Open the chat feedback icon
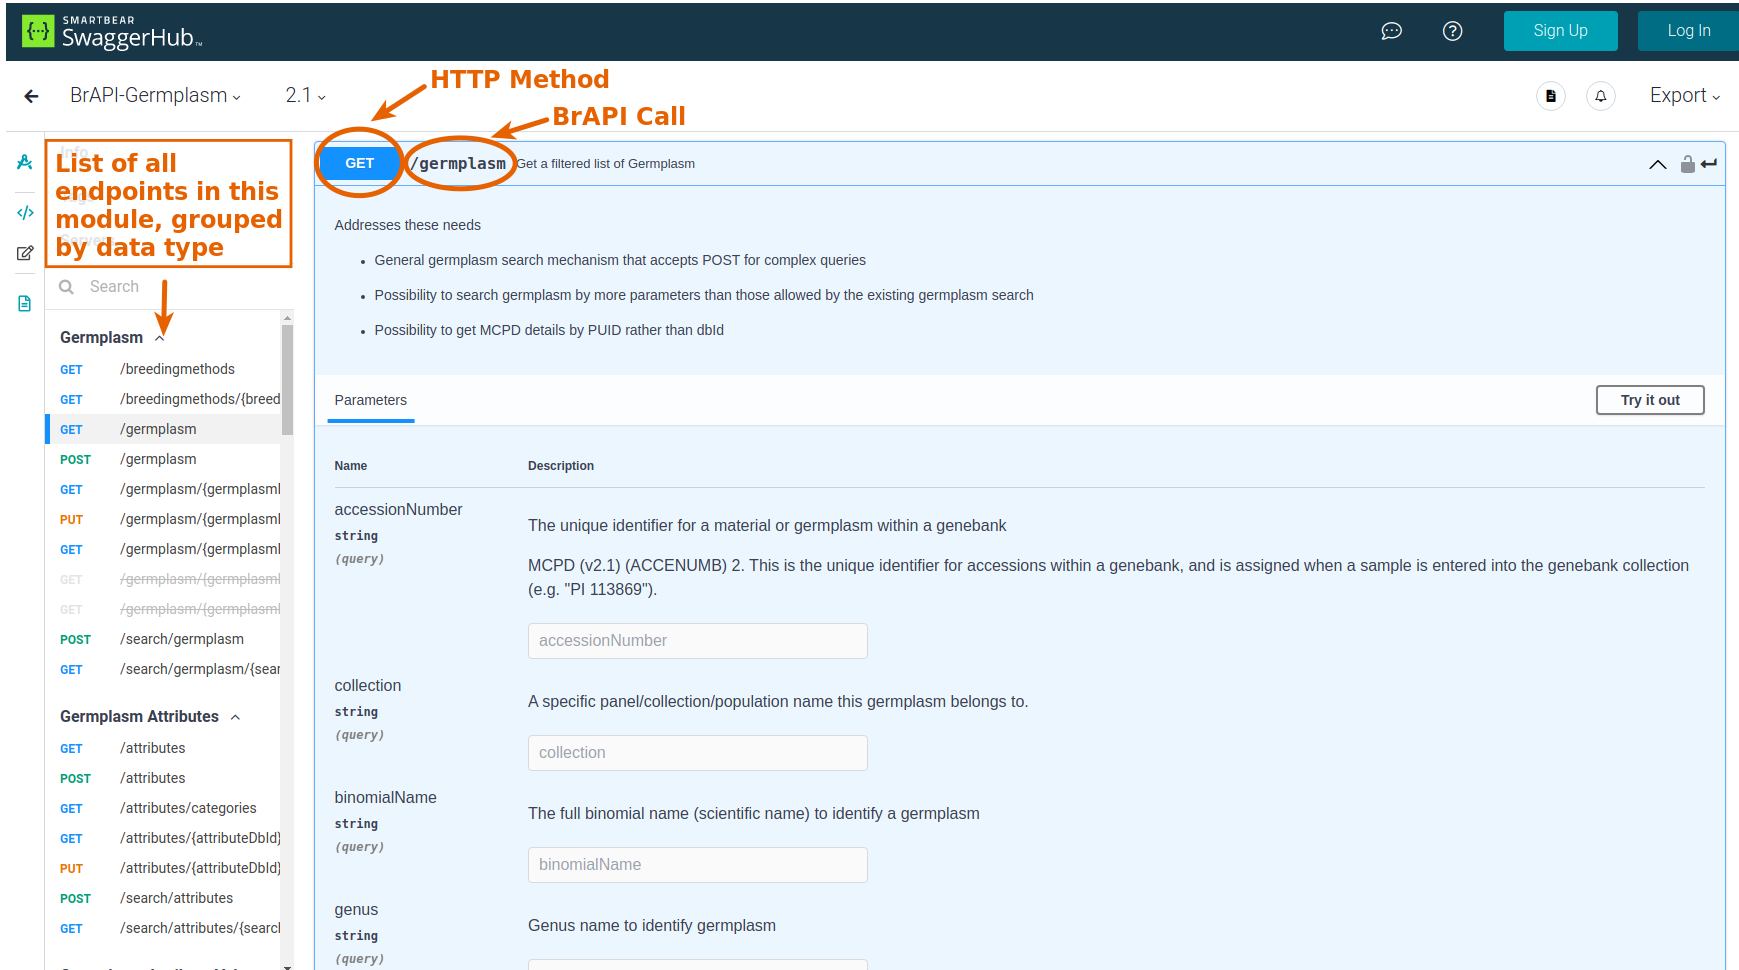Screen dimensions: 1739x970 [1391, 31]
